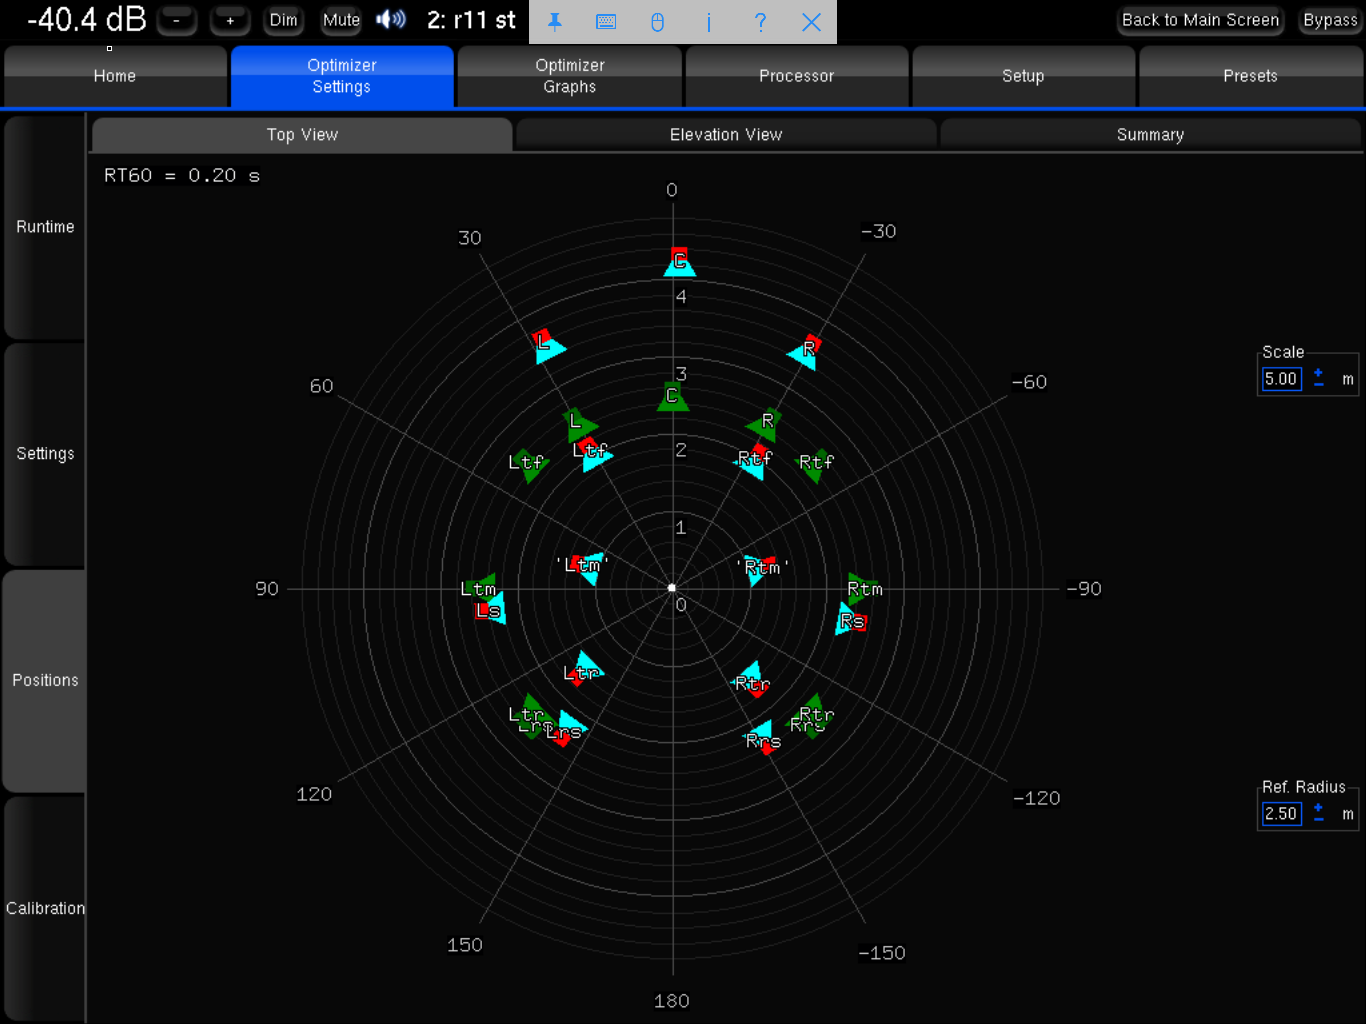Increase the Scale value with the plus

[1318, 373]
